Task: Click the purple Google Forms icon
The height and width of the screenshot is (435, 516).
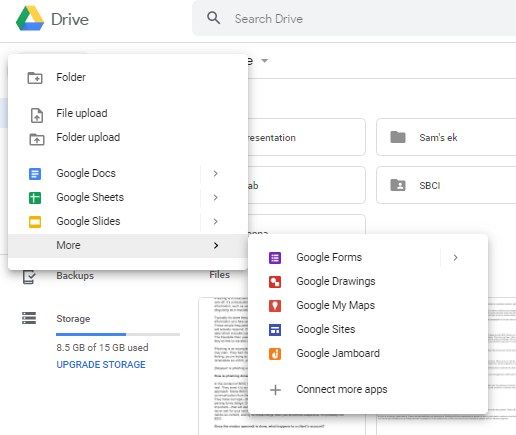Action: coord(275,258)
